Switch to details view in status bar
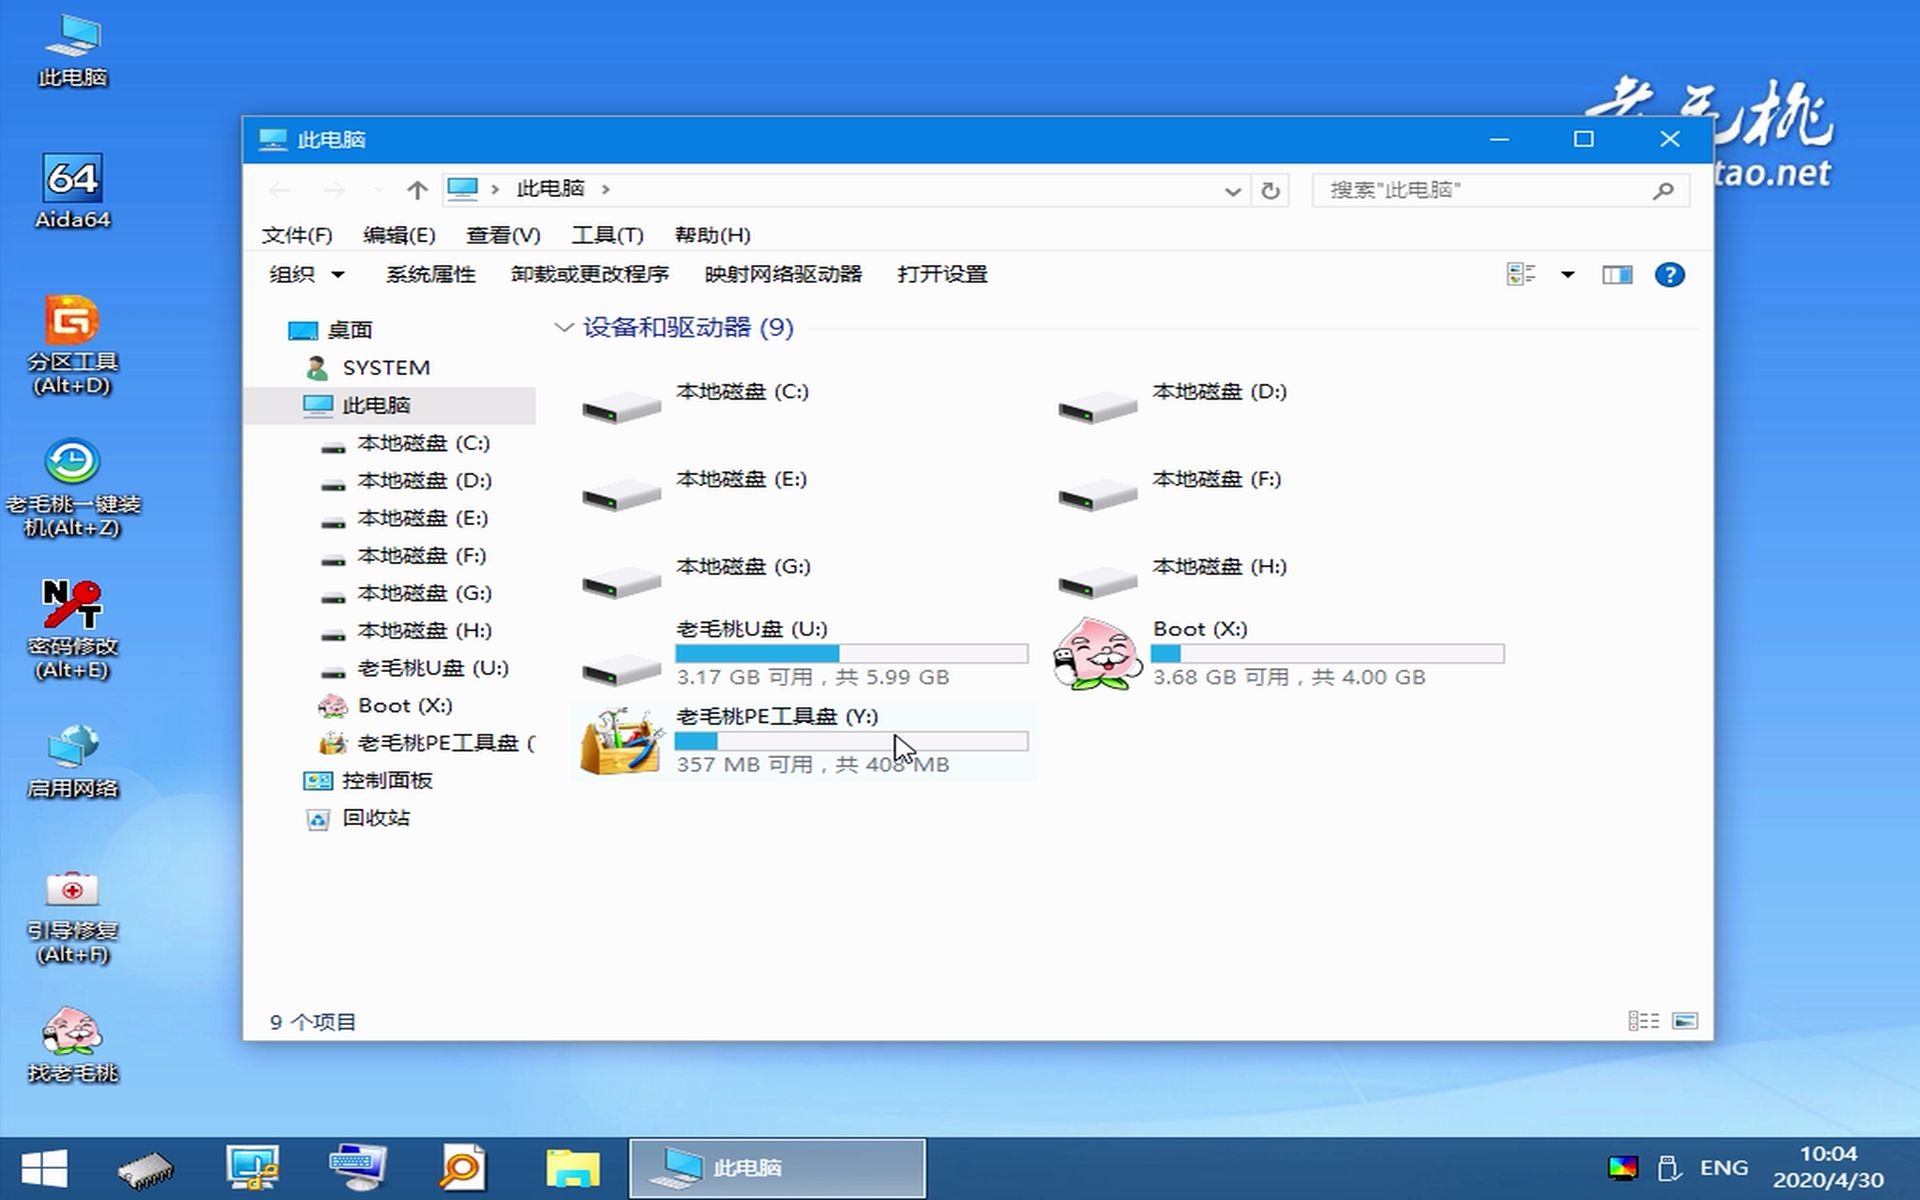The width and height of the screenshot is (1920, 1200). (1643, 1021)
